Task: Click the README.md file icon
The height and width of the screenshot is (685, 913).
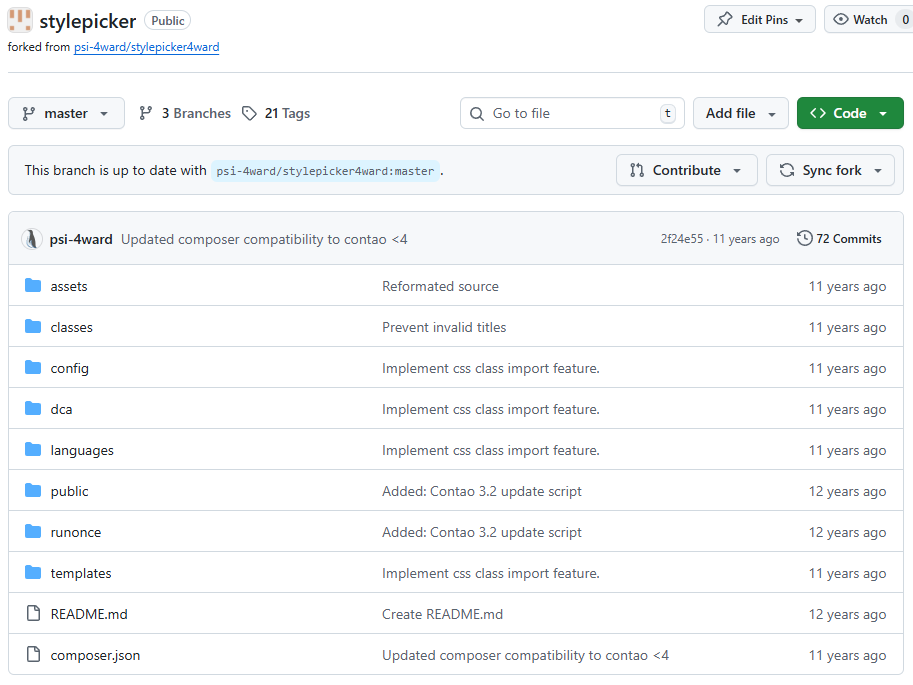Action: (33, 614)
